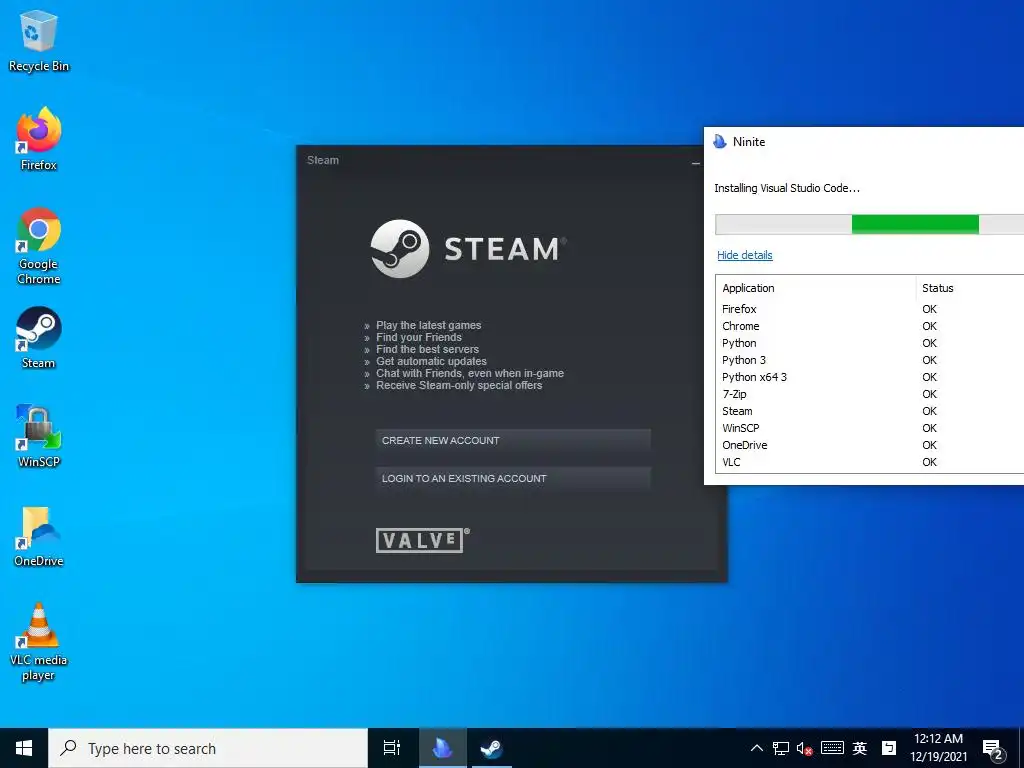The width and height of the screenshot is (1024, 768).
Task: Select the OneDrive desktop shortcut
Action: 39,536
